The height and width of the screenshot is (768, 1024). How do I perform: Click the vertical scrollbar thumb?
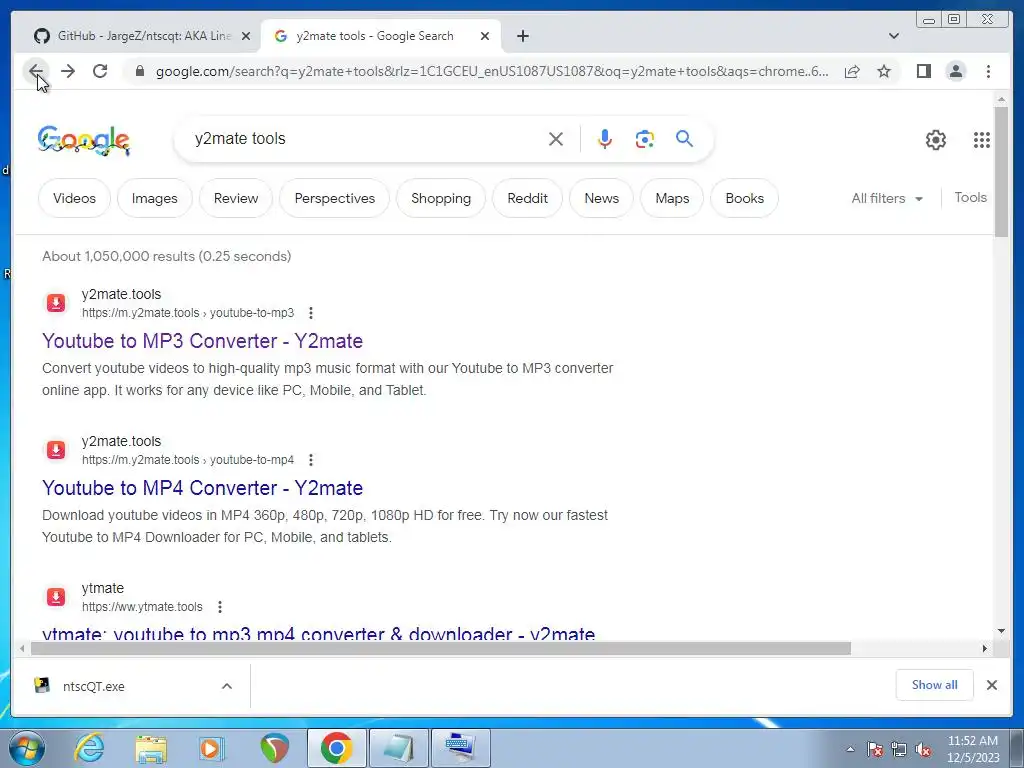coord(1001,172)
